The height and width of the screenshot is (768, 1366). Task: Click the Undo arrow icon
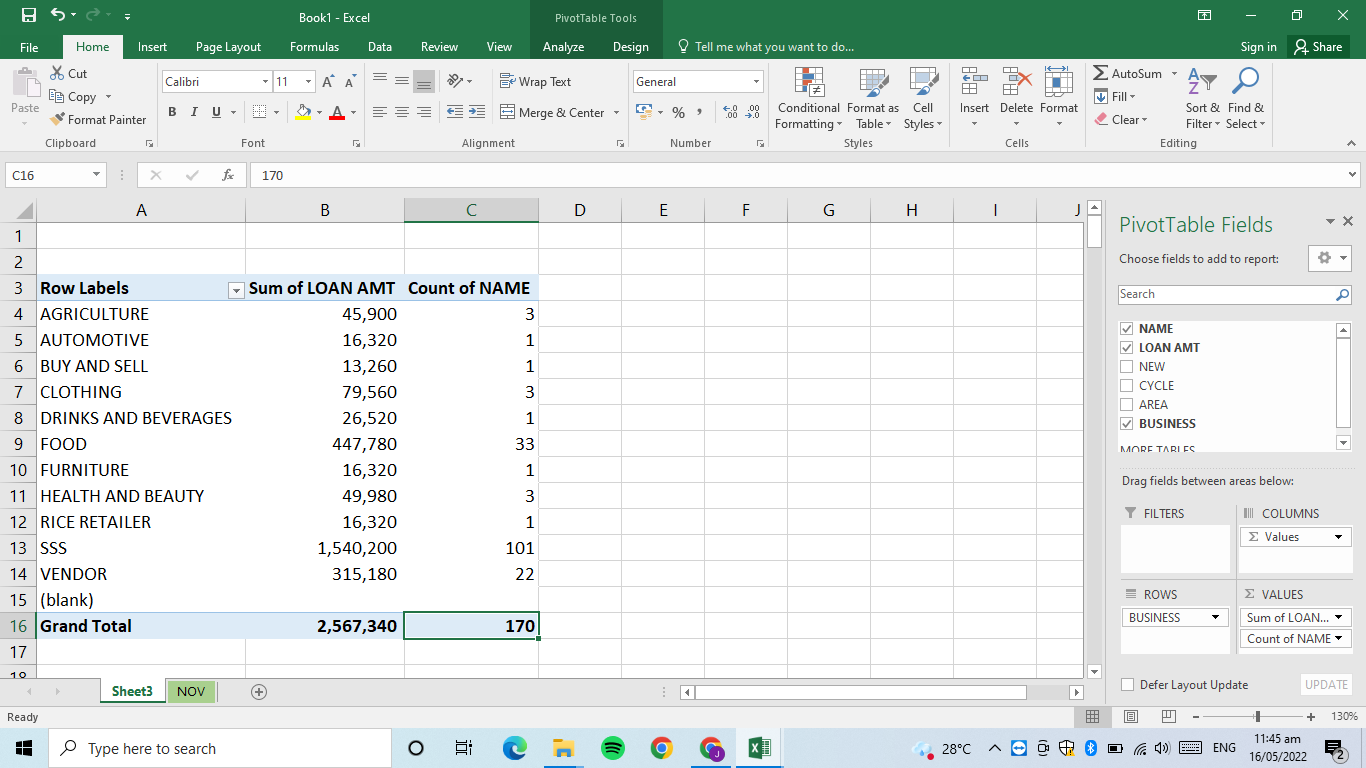(58, 16)
